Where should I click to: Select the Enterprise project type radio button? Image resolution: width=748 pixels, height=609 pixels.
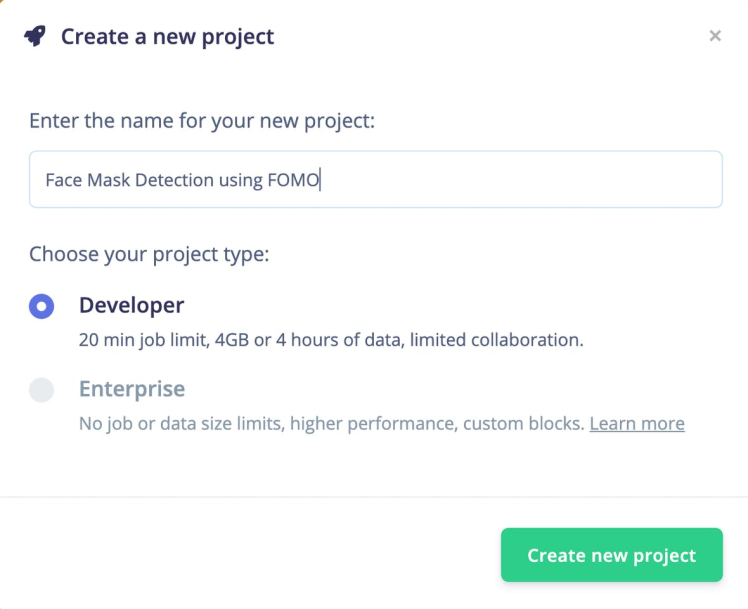42,390
